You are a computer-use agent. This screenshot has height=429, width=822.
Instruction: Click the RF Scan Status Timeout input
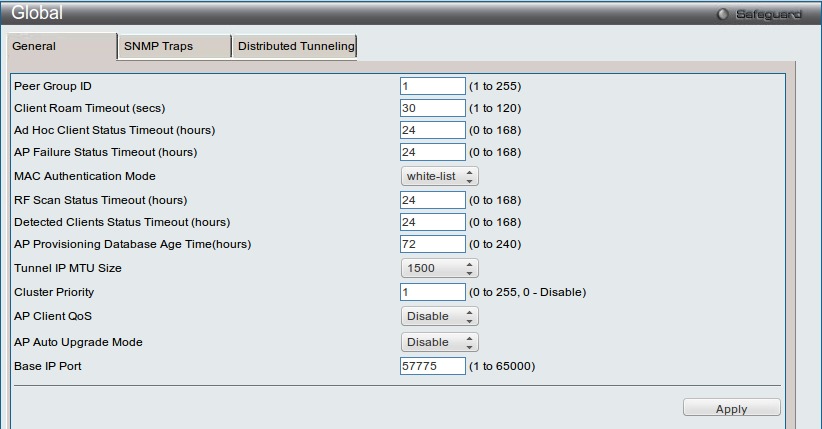click(432, 200)
